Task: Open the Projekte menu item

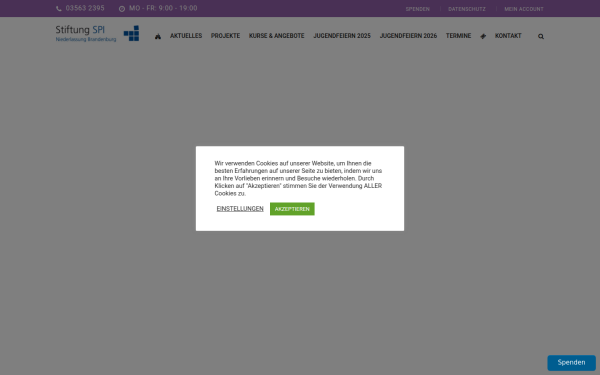Action: 225,36
